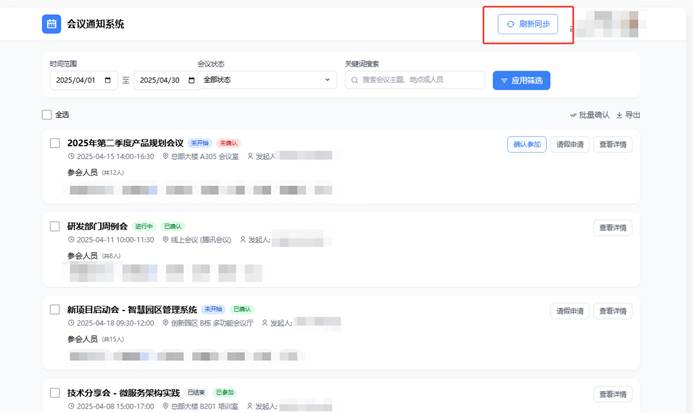Click the clock icon beside 2025-04-11 10:00-11:30

(71, 239)
